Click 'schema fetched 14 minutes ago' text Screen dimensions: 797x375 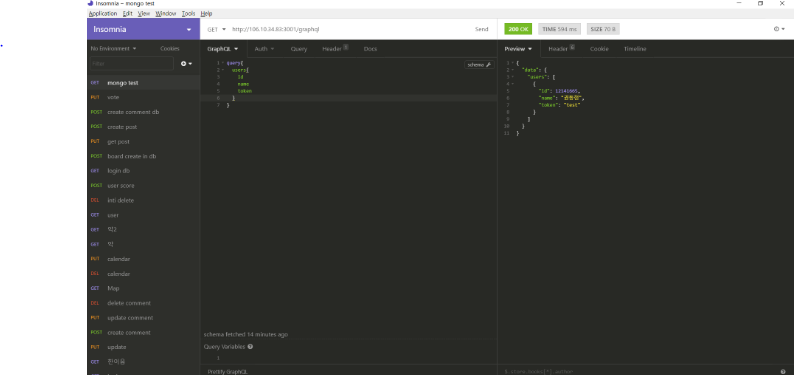(x=246, y=335)
